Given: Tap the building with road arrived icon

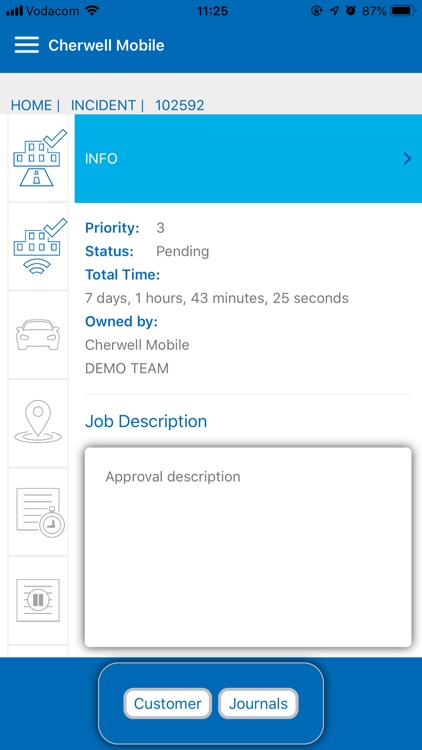Looking at the screenshot, I should [x=38, y=158].
